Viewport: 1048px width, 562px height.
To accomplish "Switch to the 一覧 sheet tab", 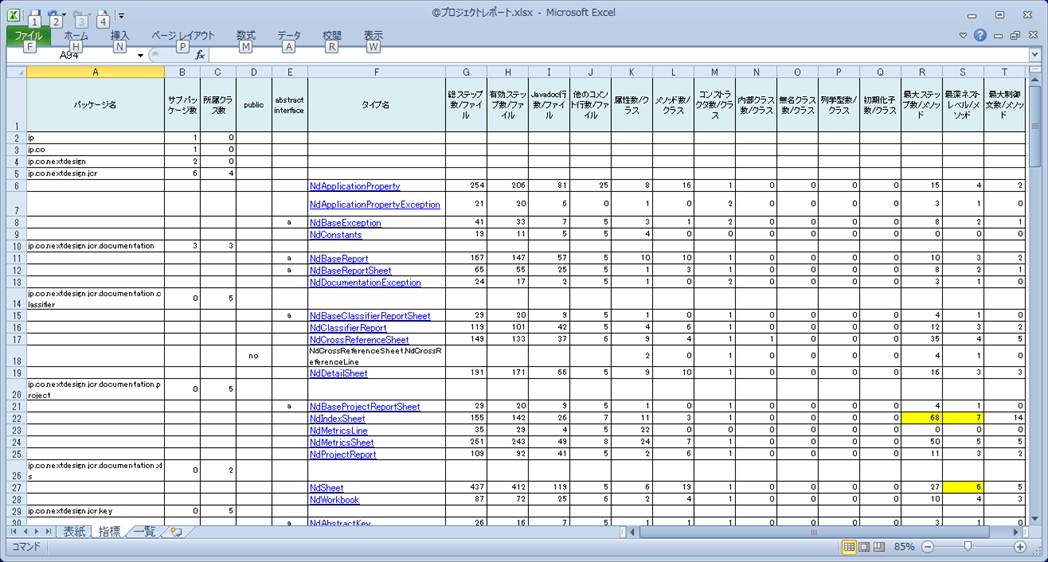I will click(144, 532).
